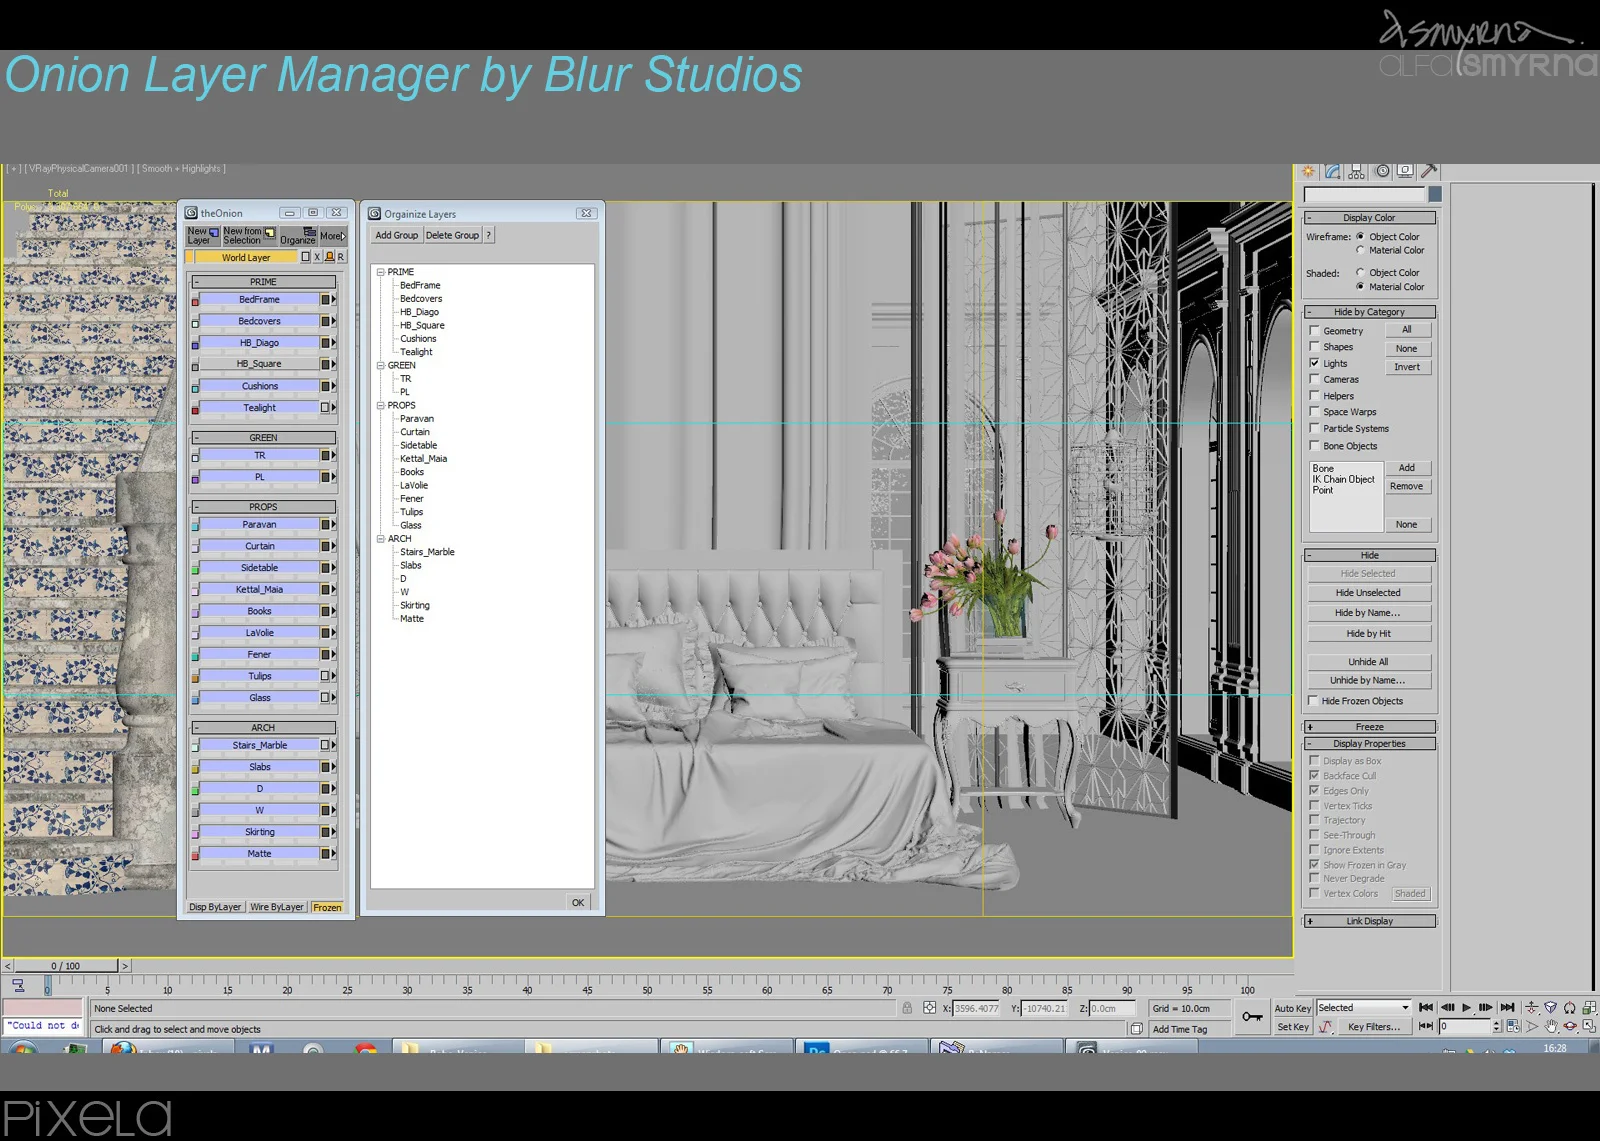This screenshot has height=1141, width=1600.
Task: Go to the end frame
Action: tap(1507, 1007)
